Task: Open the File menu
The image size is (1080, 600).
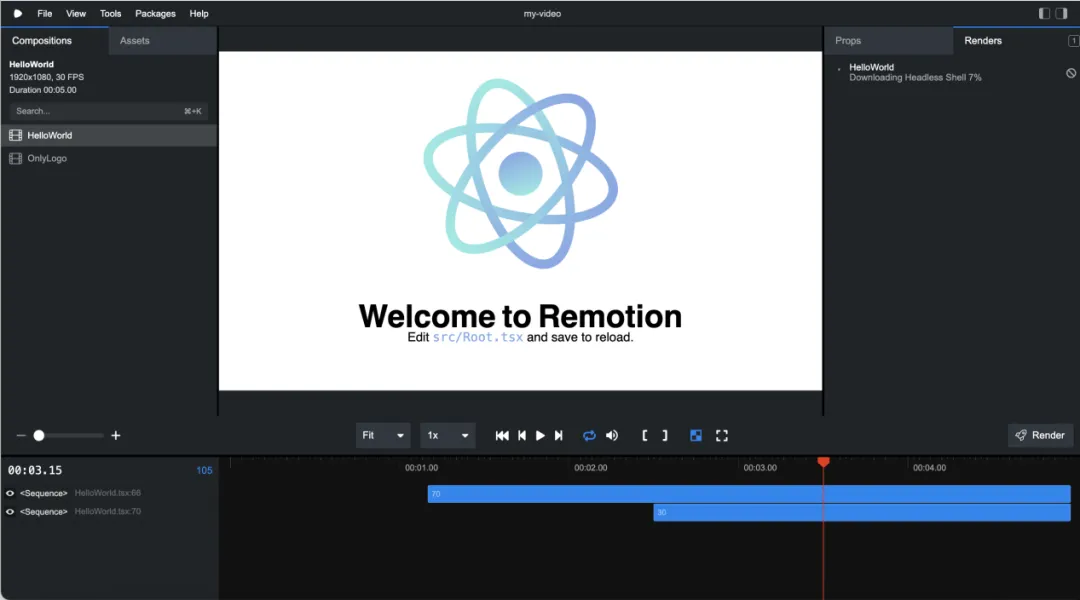Action: (x=45, y=14)
